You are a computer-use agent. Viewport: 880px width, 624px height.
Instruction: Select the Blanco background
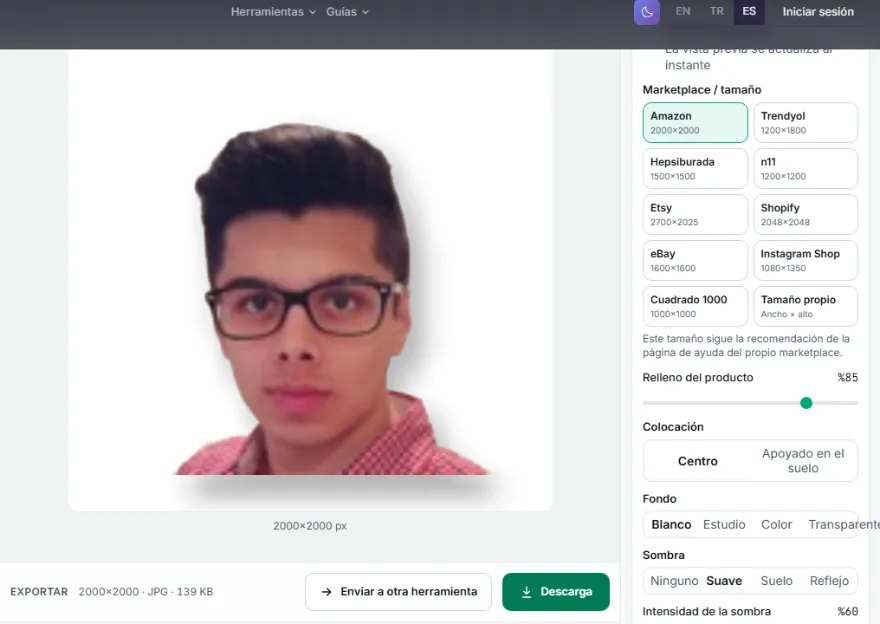(x=671, y=525)
